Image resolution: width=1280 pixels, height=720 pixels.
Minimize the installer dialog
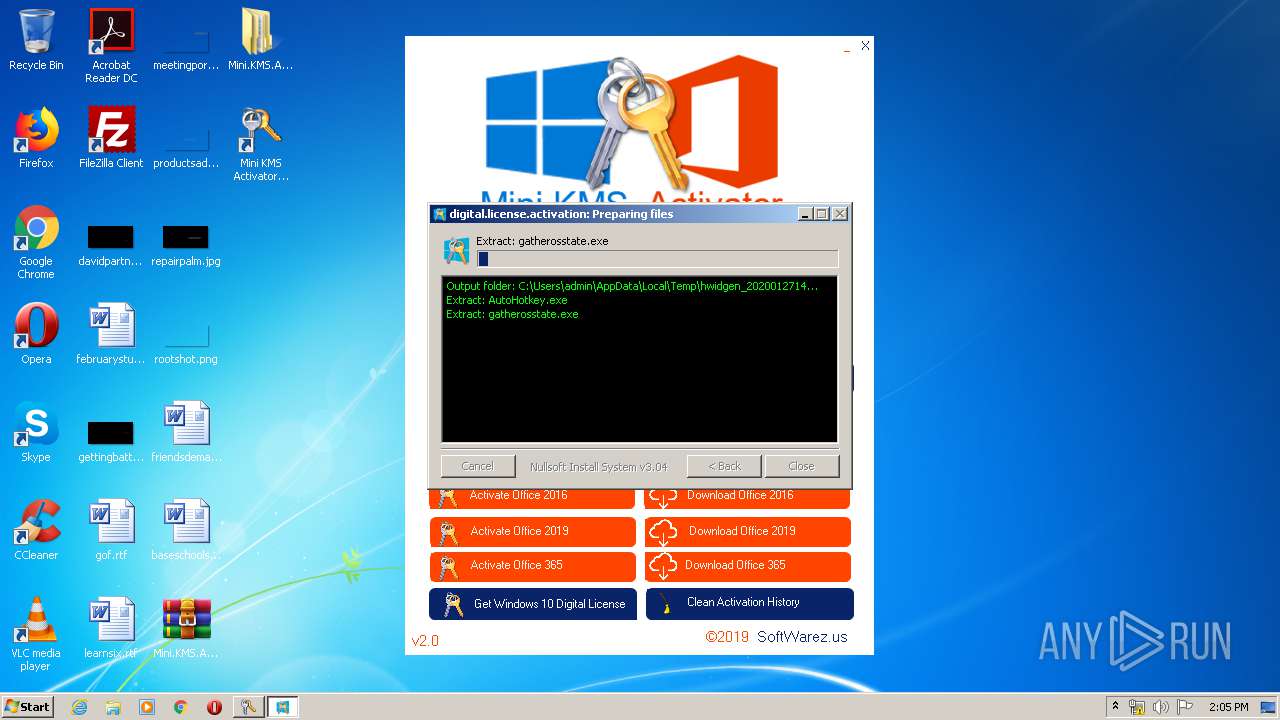pyautogui.click(x=805, y=214)
